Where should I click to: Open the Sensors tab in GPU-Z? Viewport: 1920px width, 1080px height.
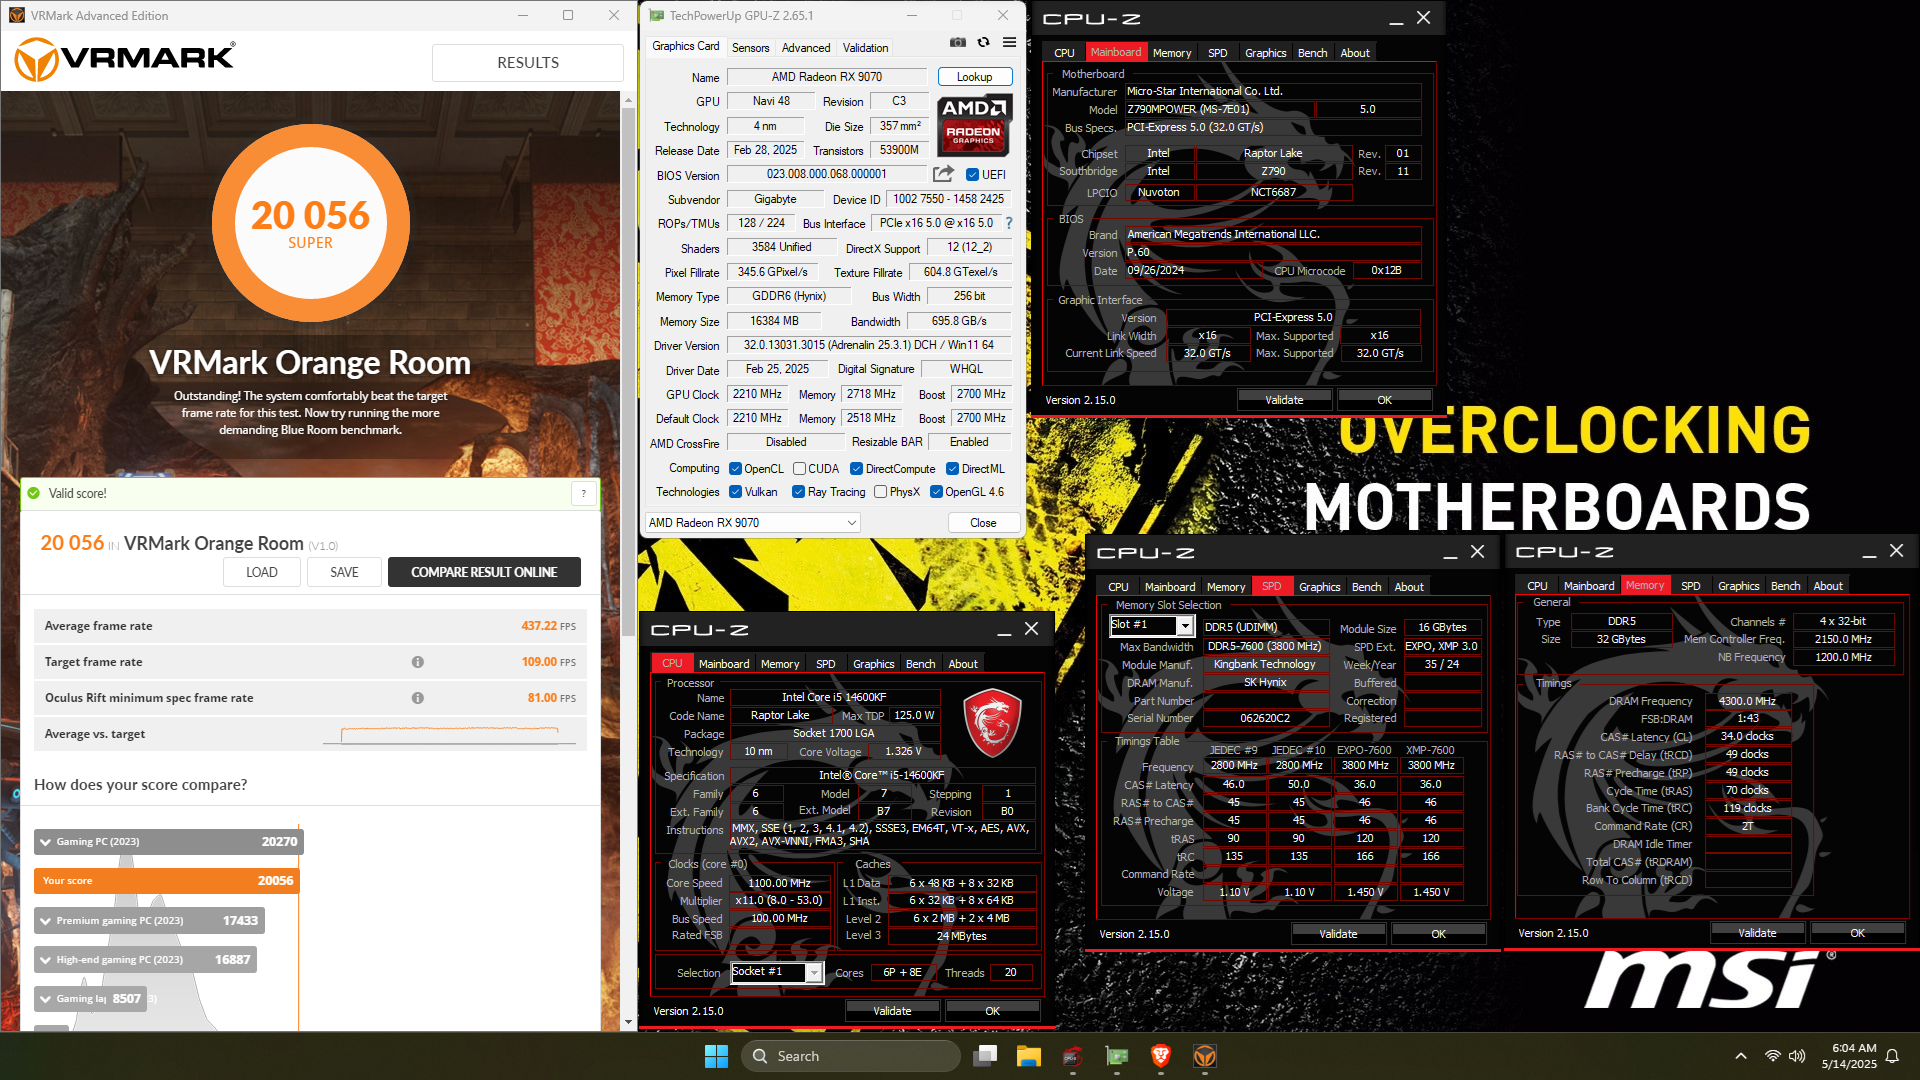750,48
